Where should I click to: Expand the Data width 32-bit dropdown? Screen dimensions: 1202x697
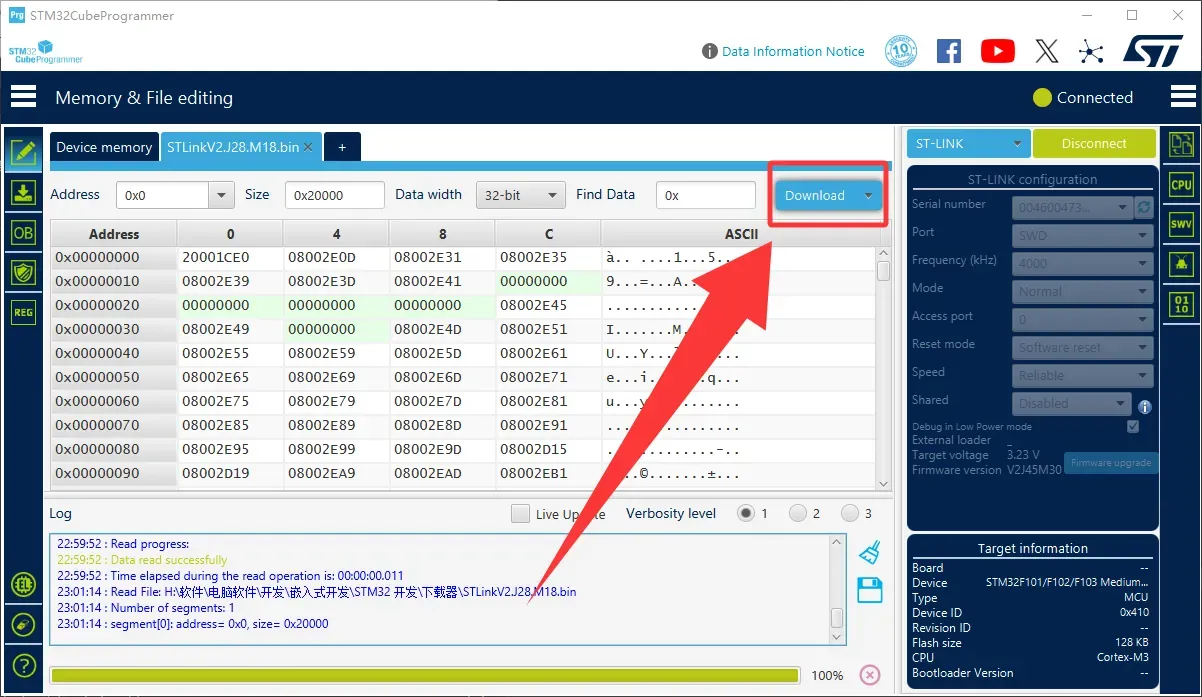519,195
